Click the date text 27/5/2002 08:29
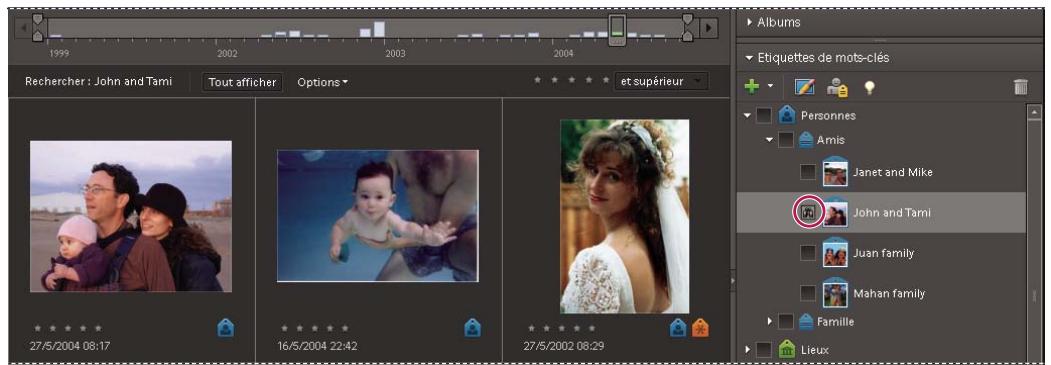 click(564, 346)
